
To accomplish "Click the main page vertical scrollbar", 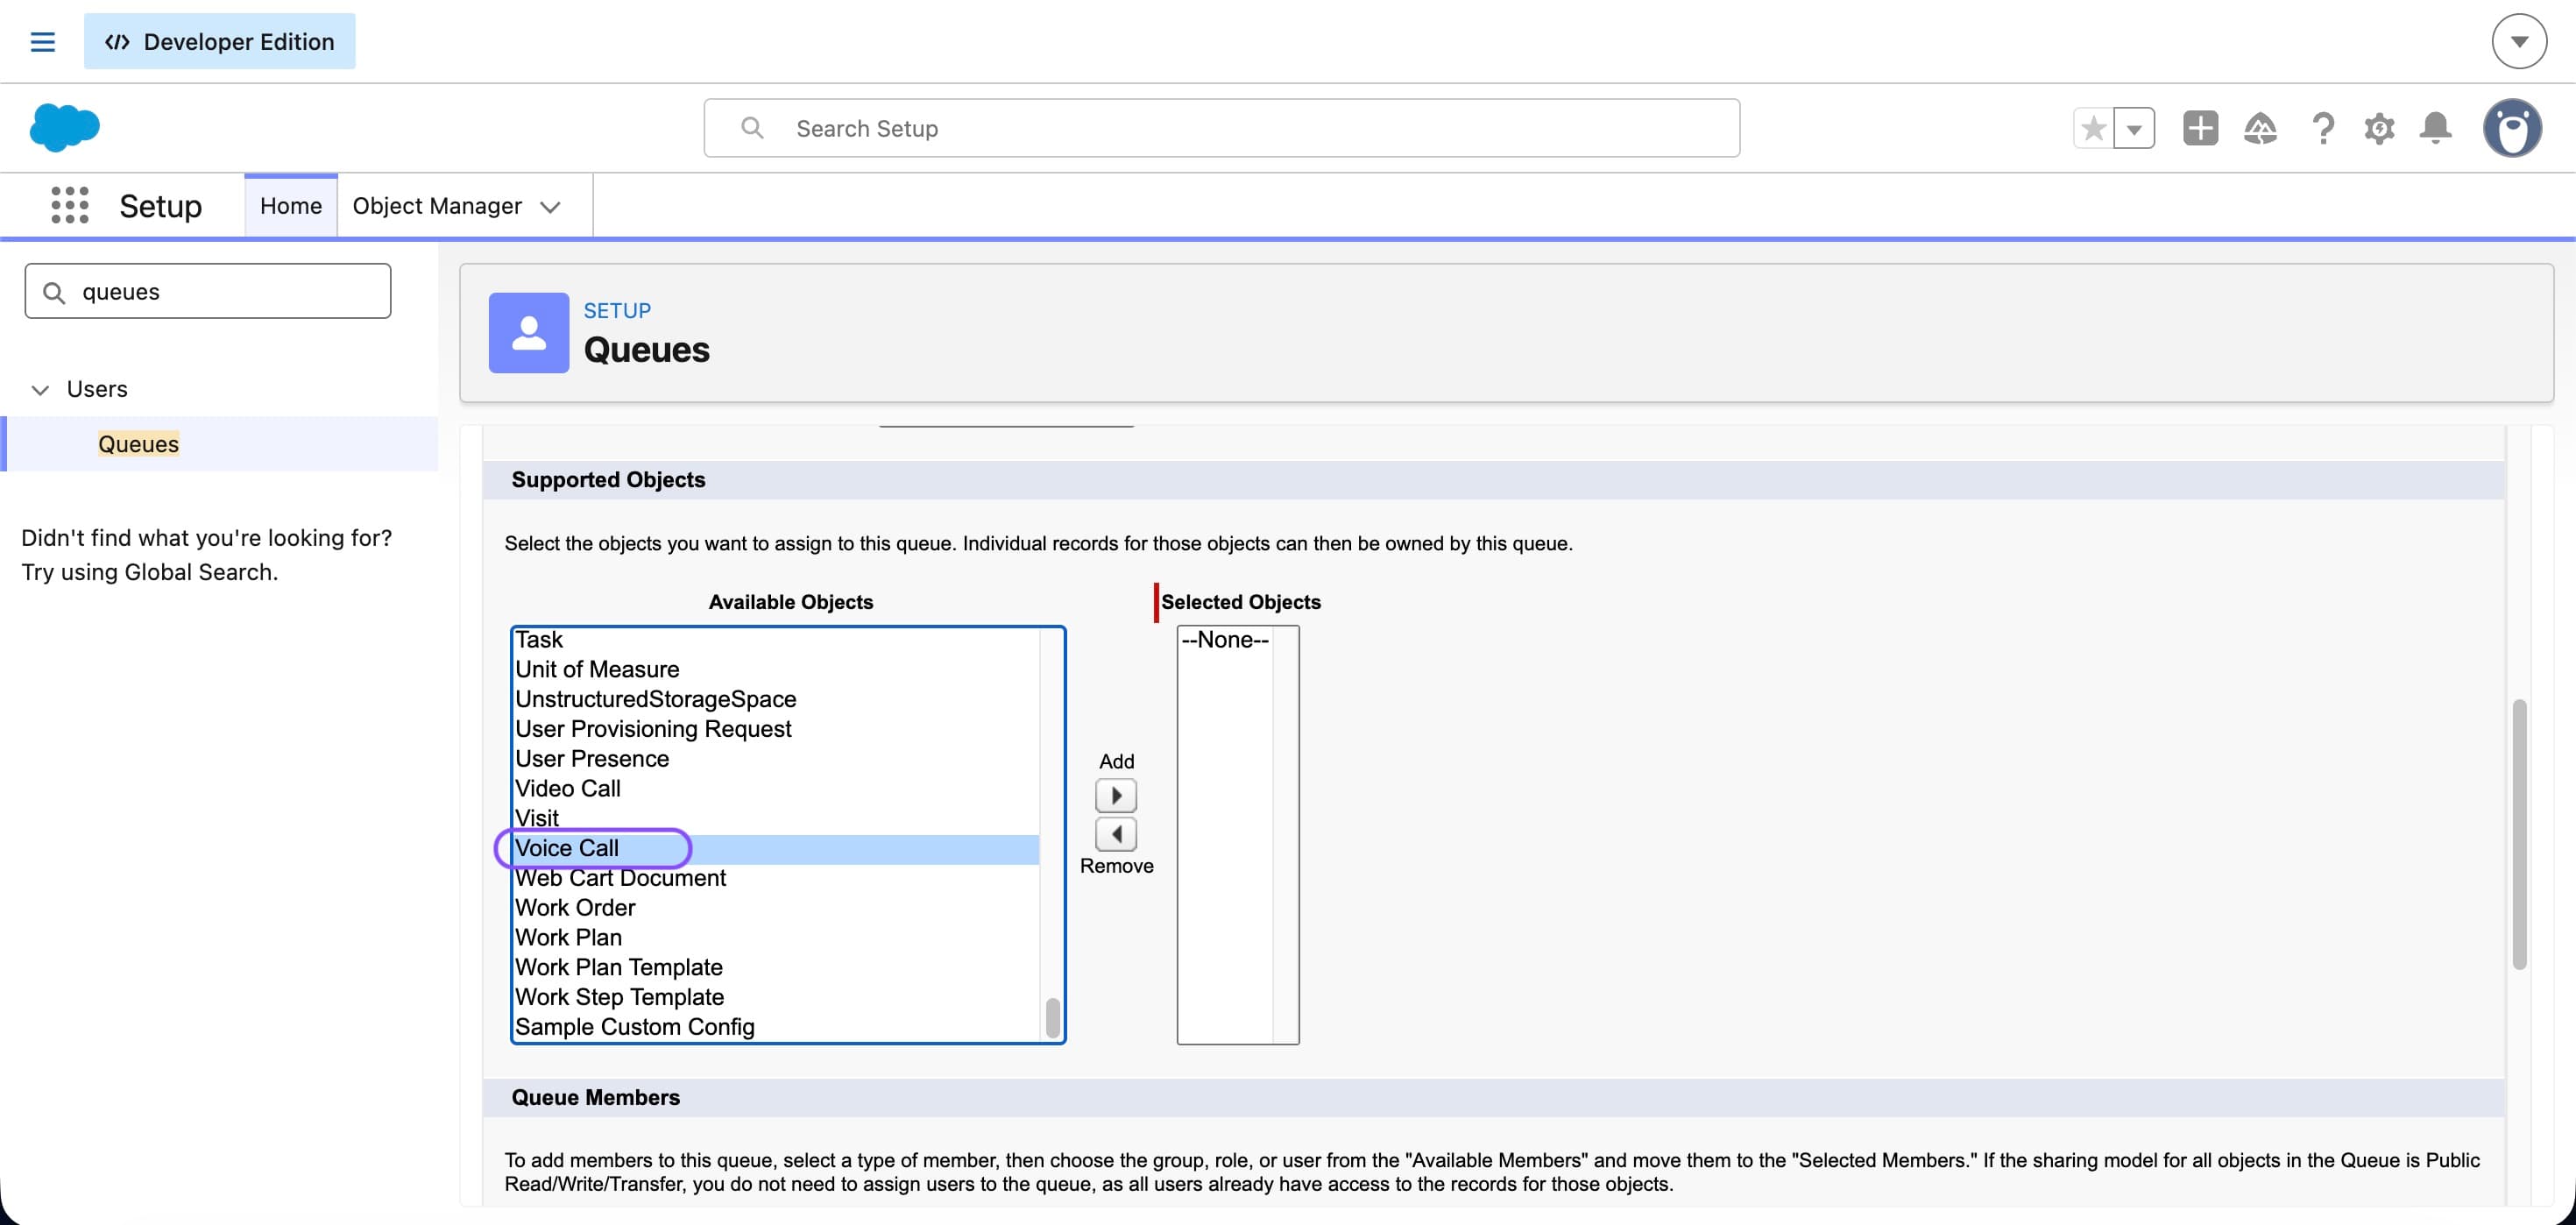I will click(x=2519, y=834).
